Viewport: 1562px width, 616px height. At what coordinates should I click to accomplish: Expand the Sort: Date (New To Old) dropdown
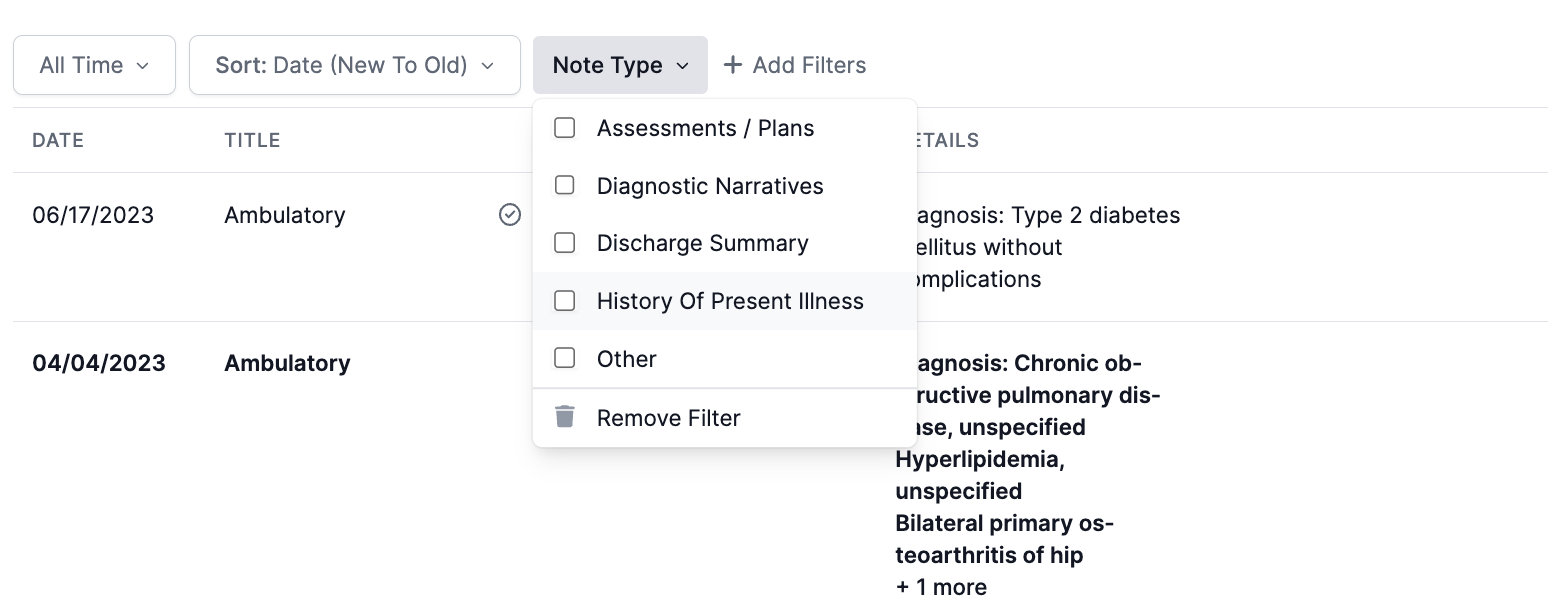(x=354, y=65)
